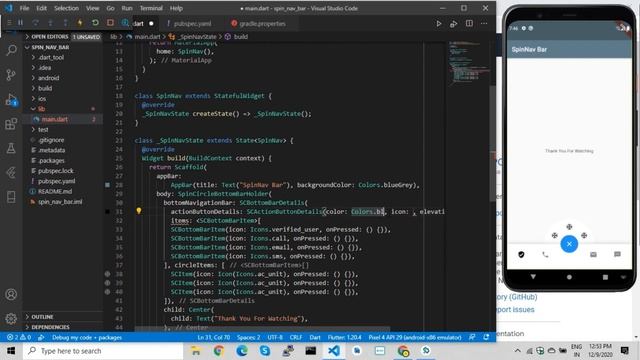Viewport: 640px width, 360px height.
Task: Tap the email icon in emulator bottom bar
Action: click(593, 255)
